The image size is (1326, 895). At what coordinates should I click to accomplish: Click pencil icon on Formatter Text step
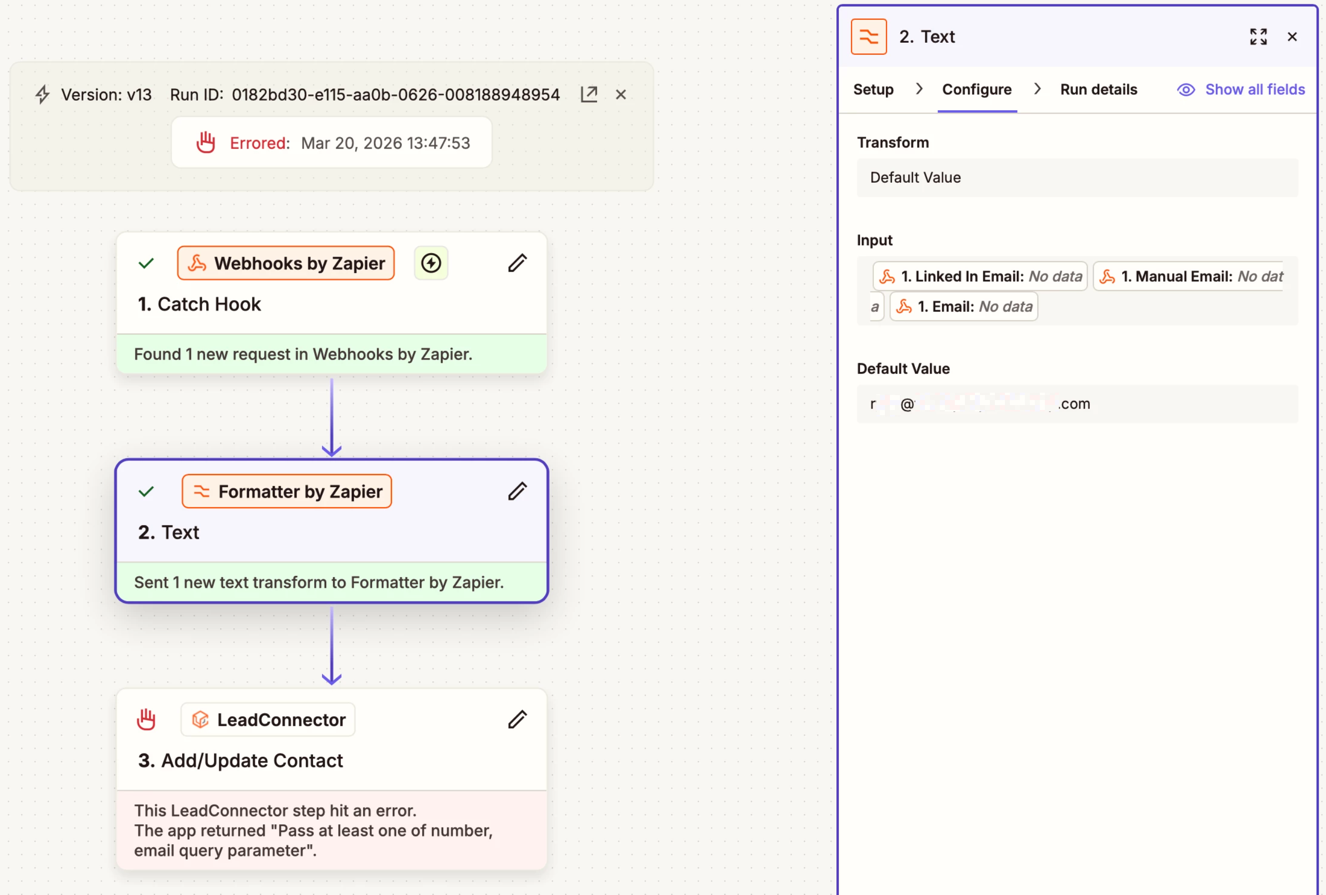click(517, 491)
